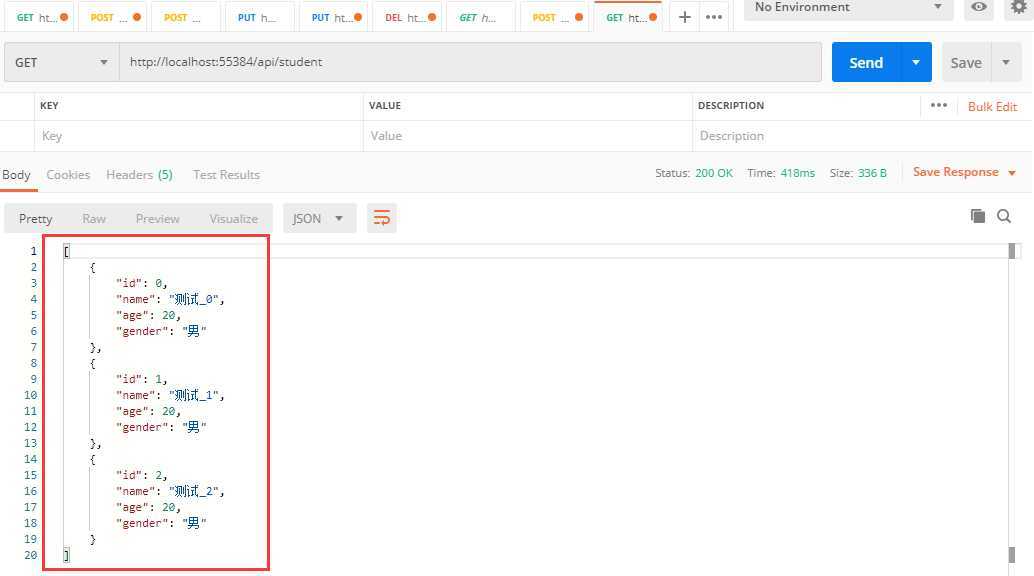Image resolution: width=1034 pixels, height=576 pixels.
Task: Click the 200 OK status text
Action: click(x=714, y=173)
